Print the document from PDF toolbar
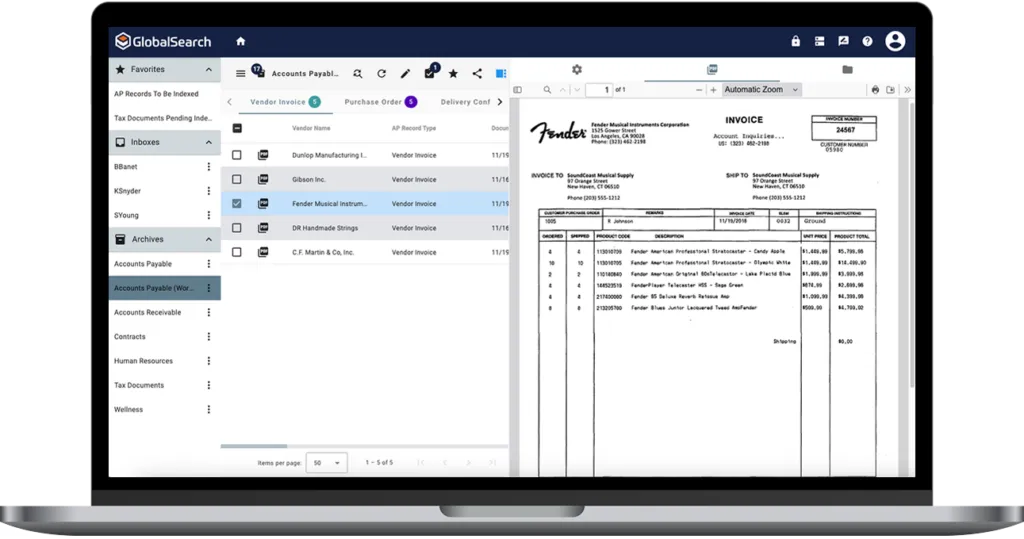Viewport: 1024px width, 539px height. pyautogui.click(x=875, y=90)
